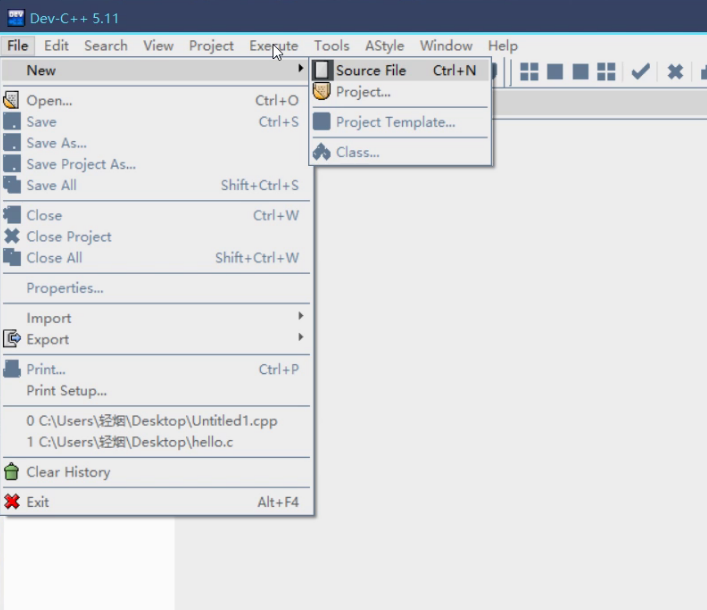Click the white project panel area at left

90,565
